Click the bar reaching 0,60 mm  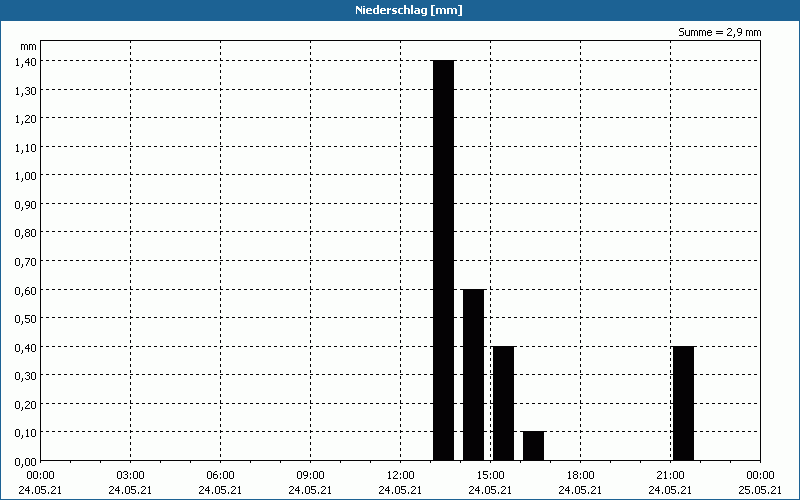473,375
